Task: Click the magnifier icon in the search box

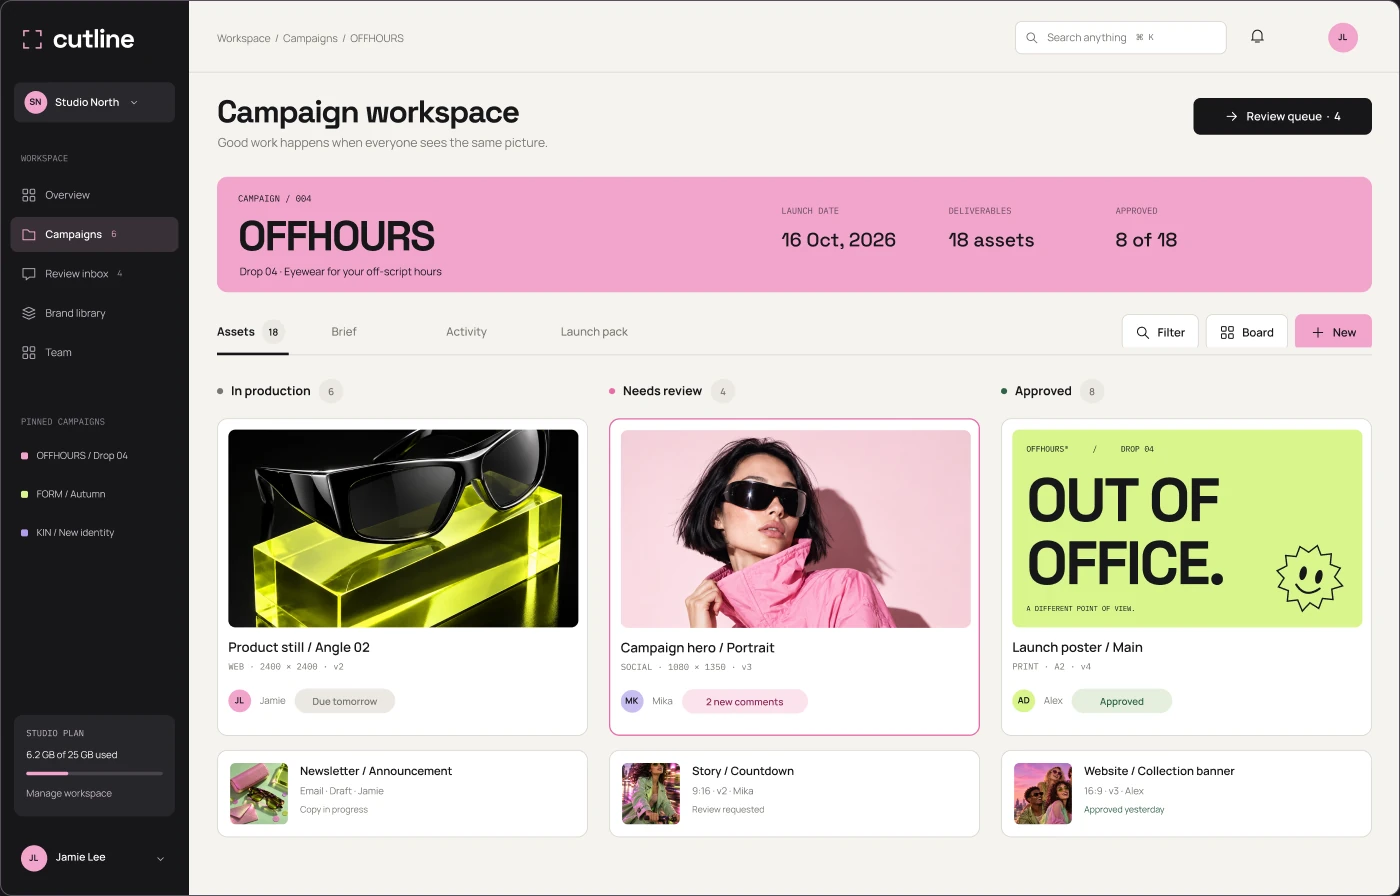Action: coord(1032,38)
